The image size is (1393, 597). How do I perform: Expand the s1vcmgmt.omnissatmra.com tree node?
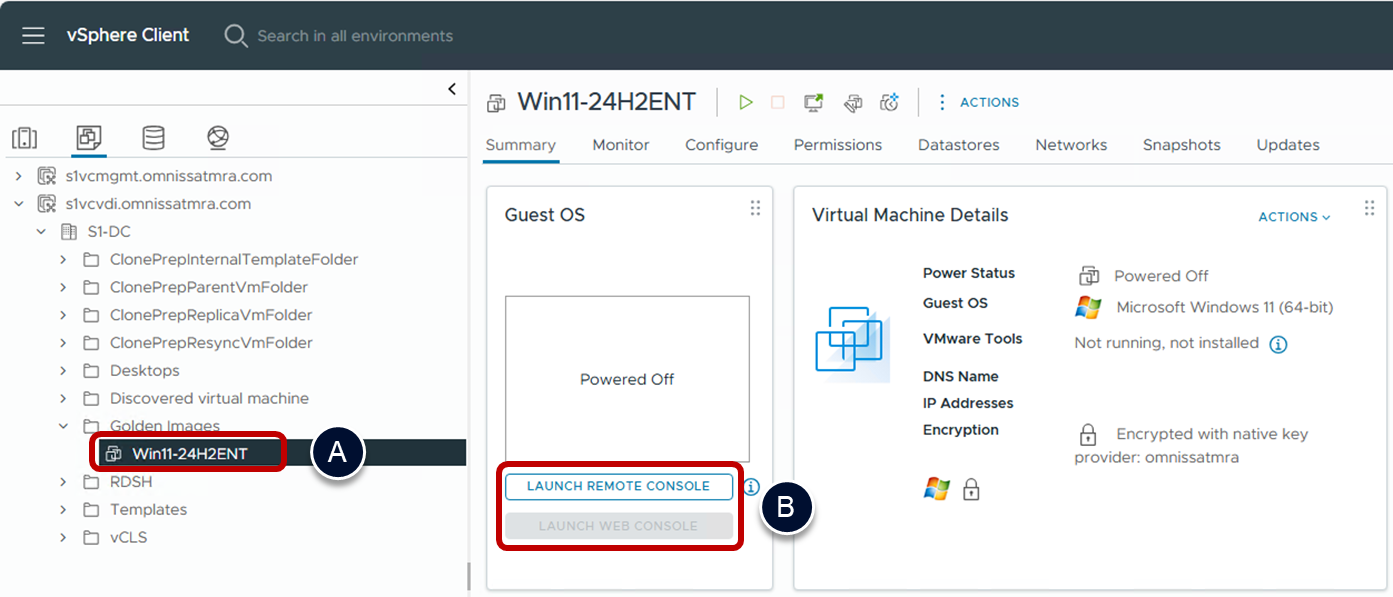tap(18, 176)
